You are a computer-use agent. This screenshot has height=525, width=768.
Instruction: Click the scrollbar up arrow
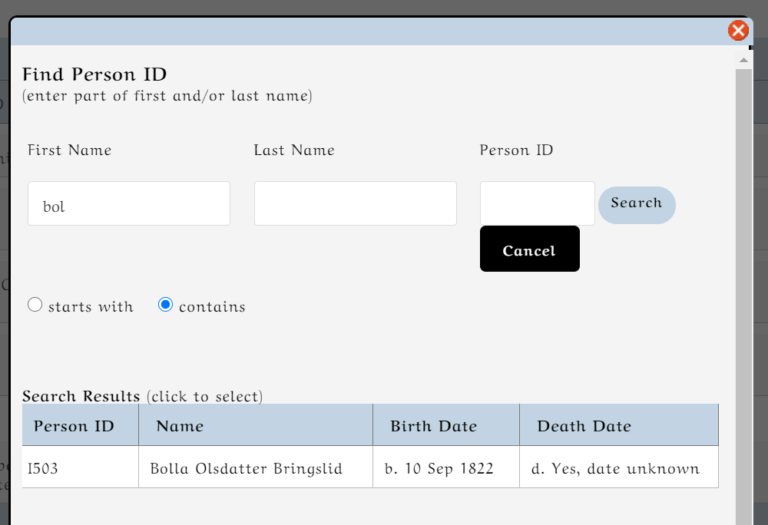pyautogui.click(x=743, y=60)
